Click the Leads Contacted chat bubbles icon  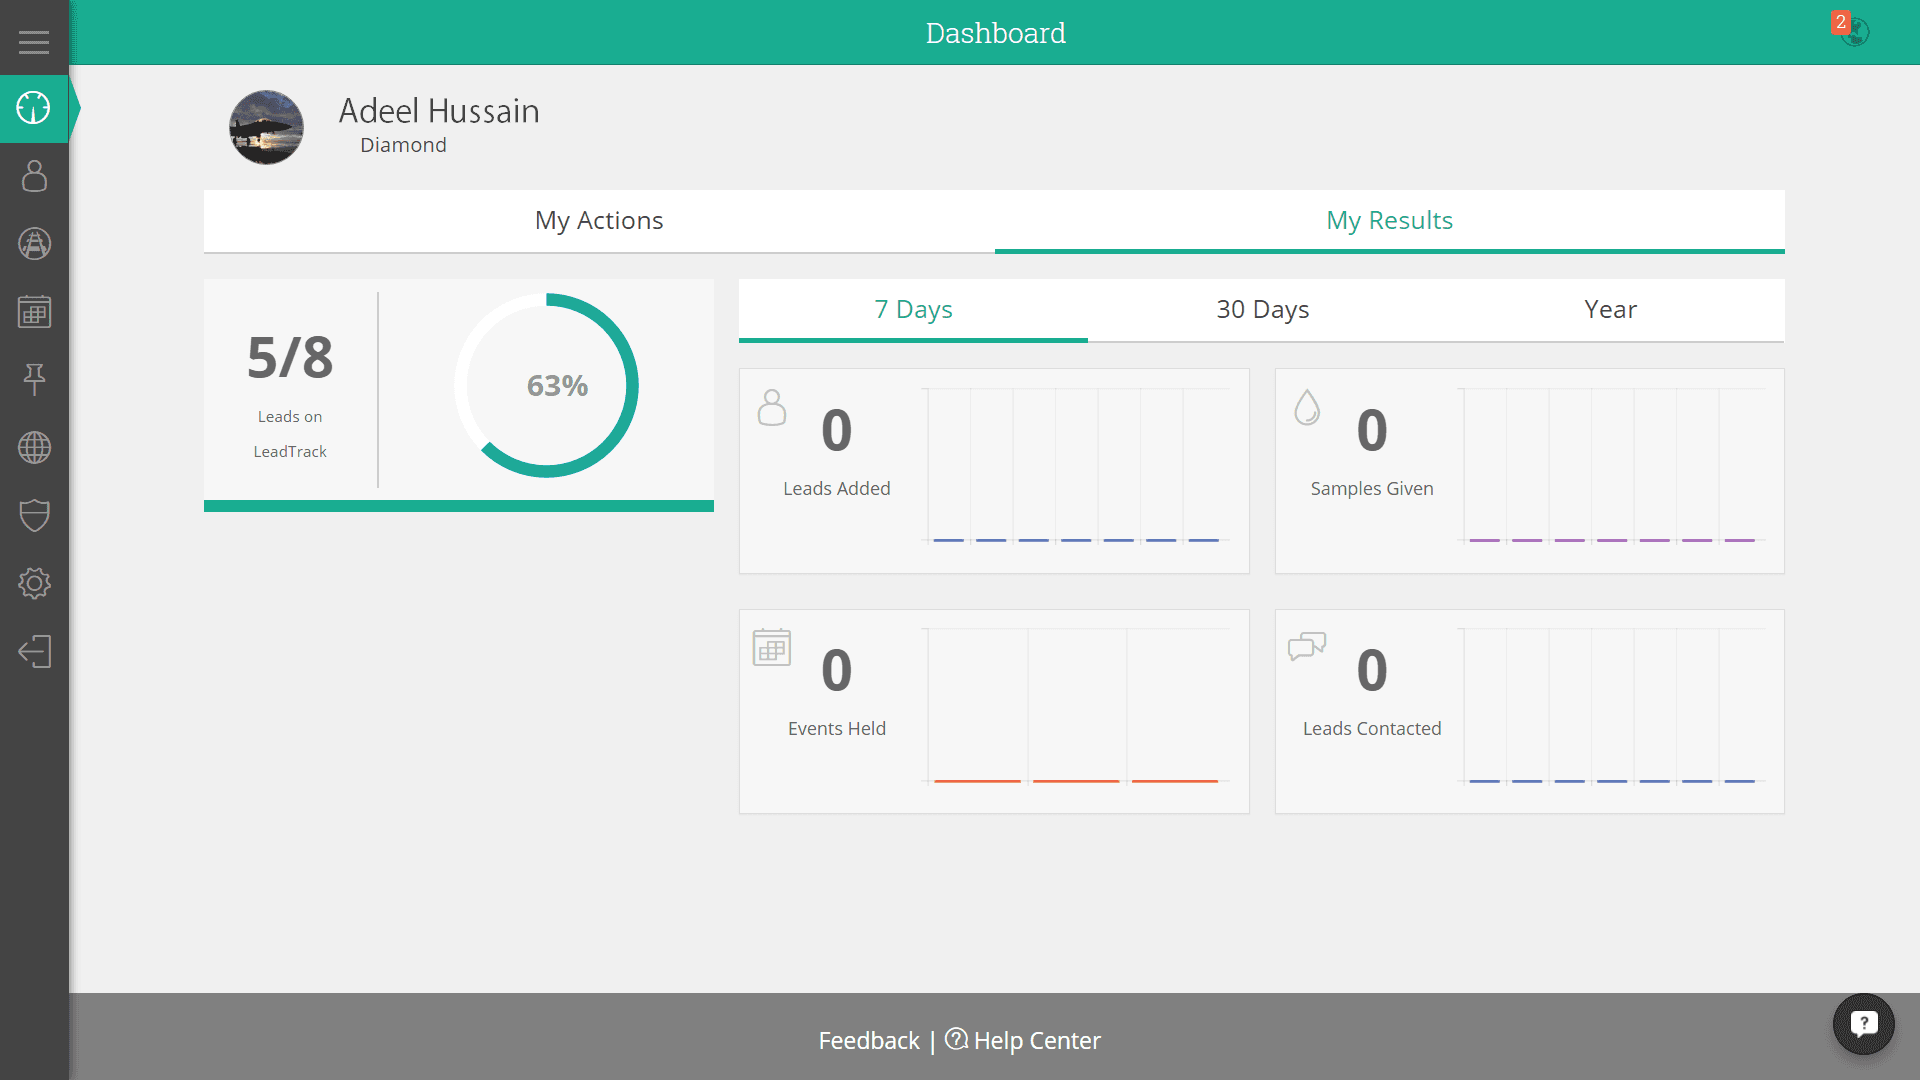[1307, 646]
